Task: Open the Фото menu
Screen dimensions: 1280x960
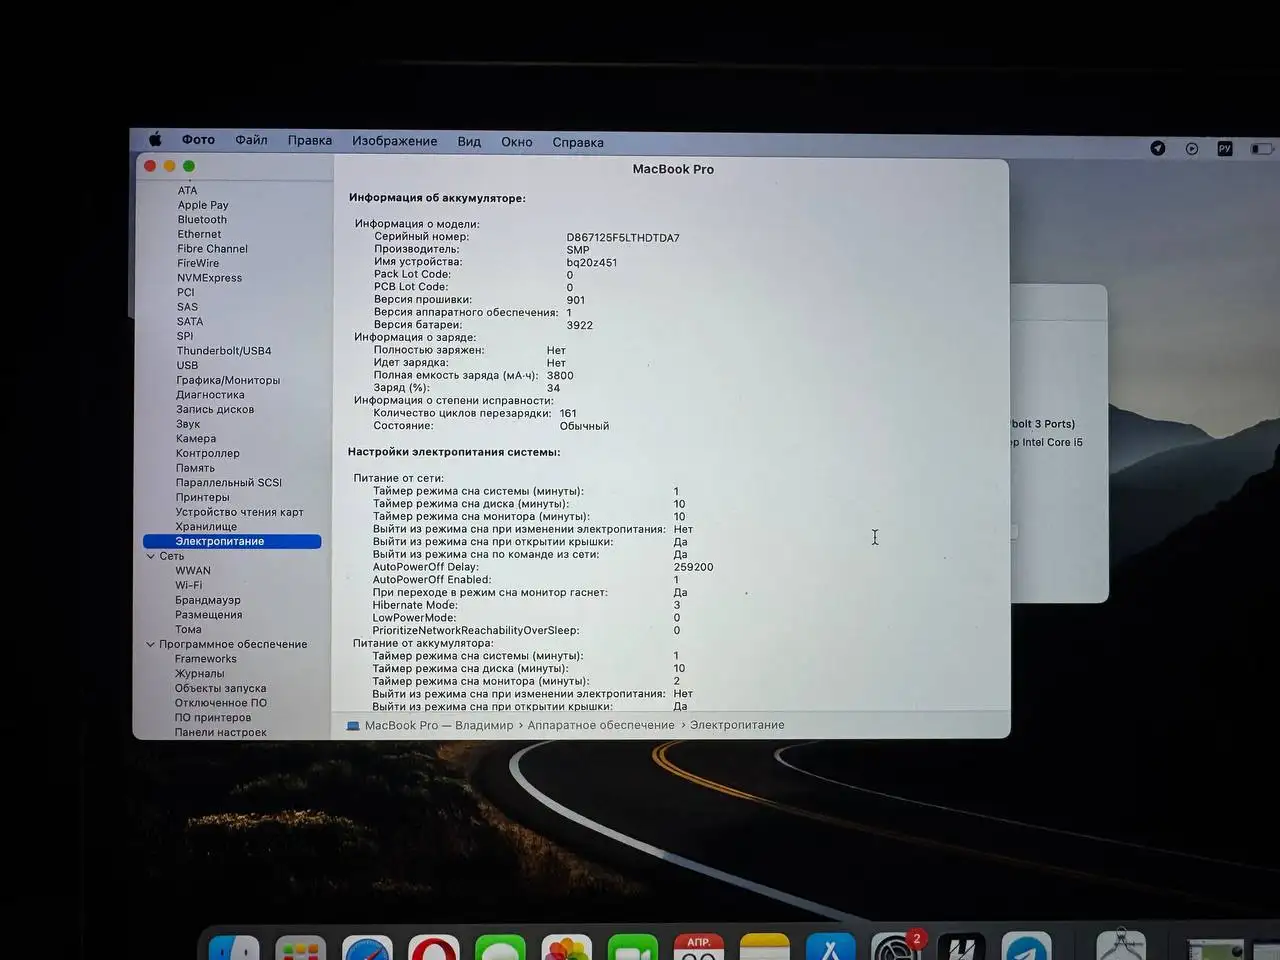Action: click(198, 140)
